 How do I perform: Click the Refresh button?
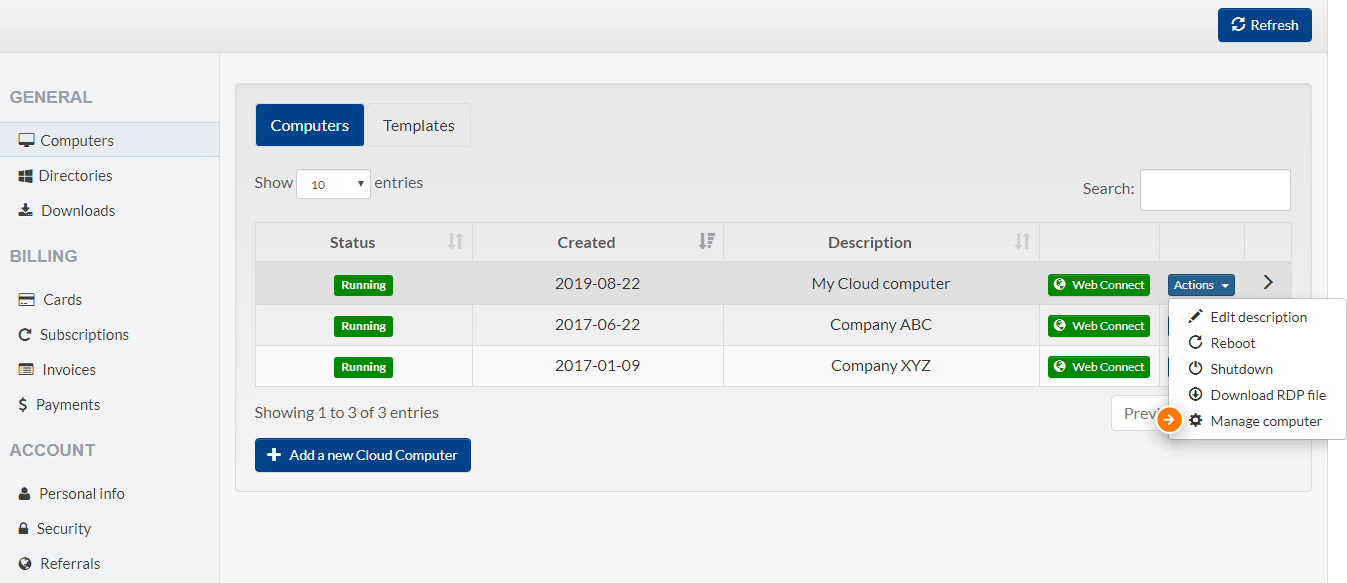pos(1264,25)
